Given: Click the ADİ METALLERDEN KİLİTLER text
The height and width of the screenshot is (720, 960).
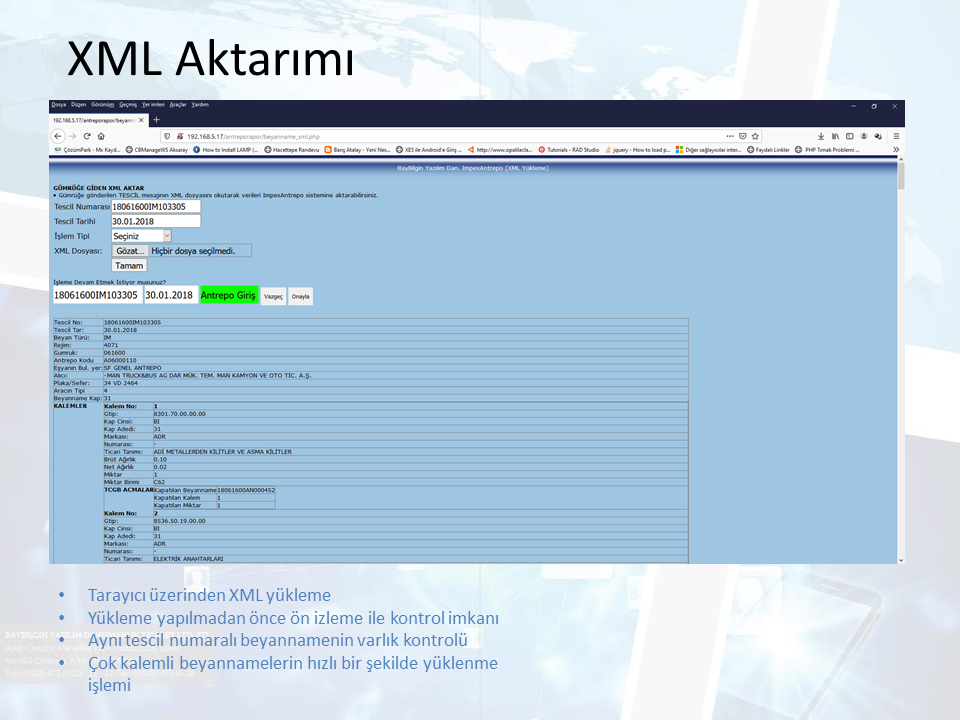Looking at the screenshot, I should coord(223,452).
